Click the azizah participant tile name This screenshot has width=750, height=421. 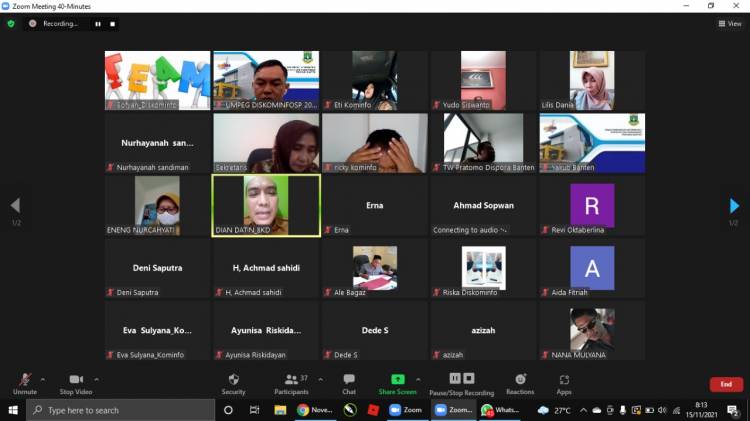point(483,330)
